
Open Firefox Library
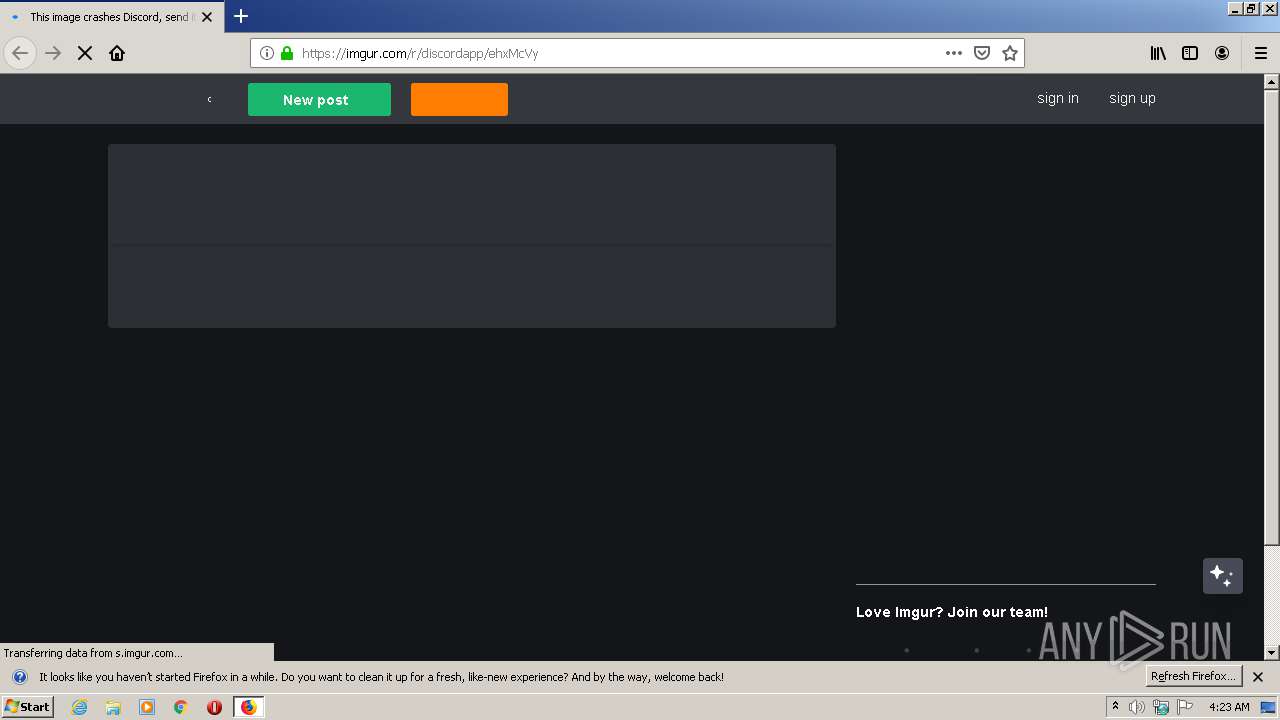[x=1158, y=53]
